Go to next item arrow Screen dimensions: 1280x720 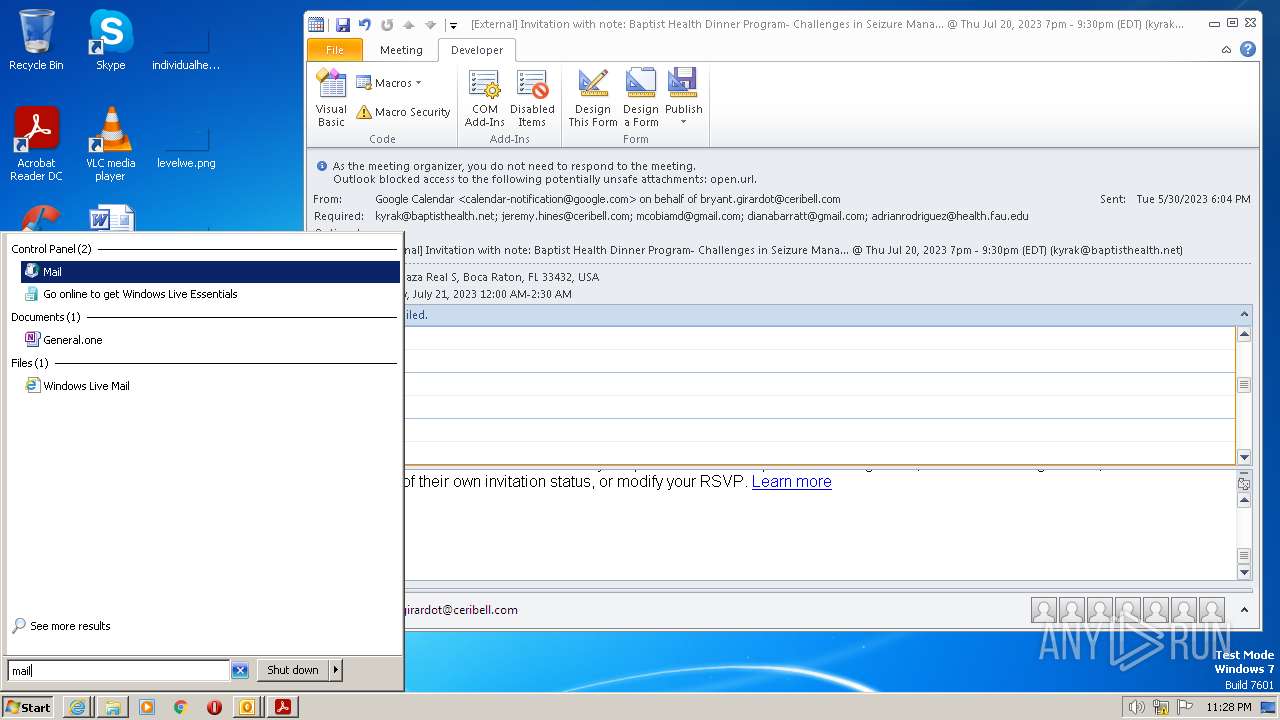coord(431,24)
